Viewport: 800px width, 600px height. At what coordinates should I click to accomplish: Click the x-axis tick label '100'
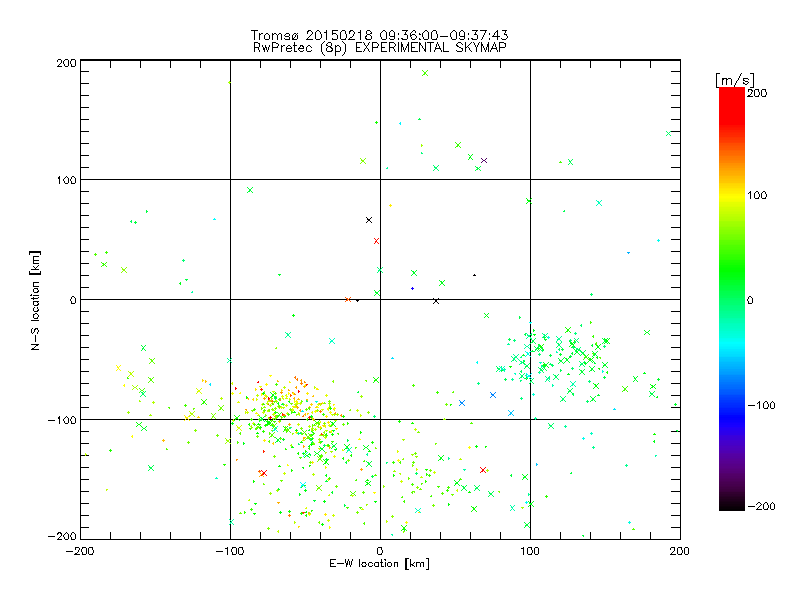click(530, 551)
